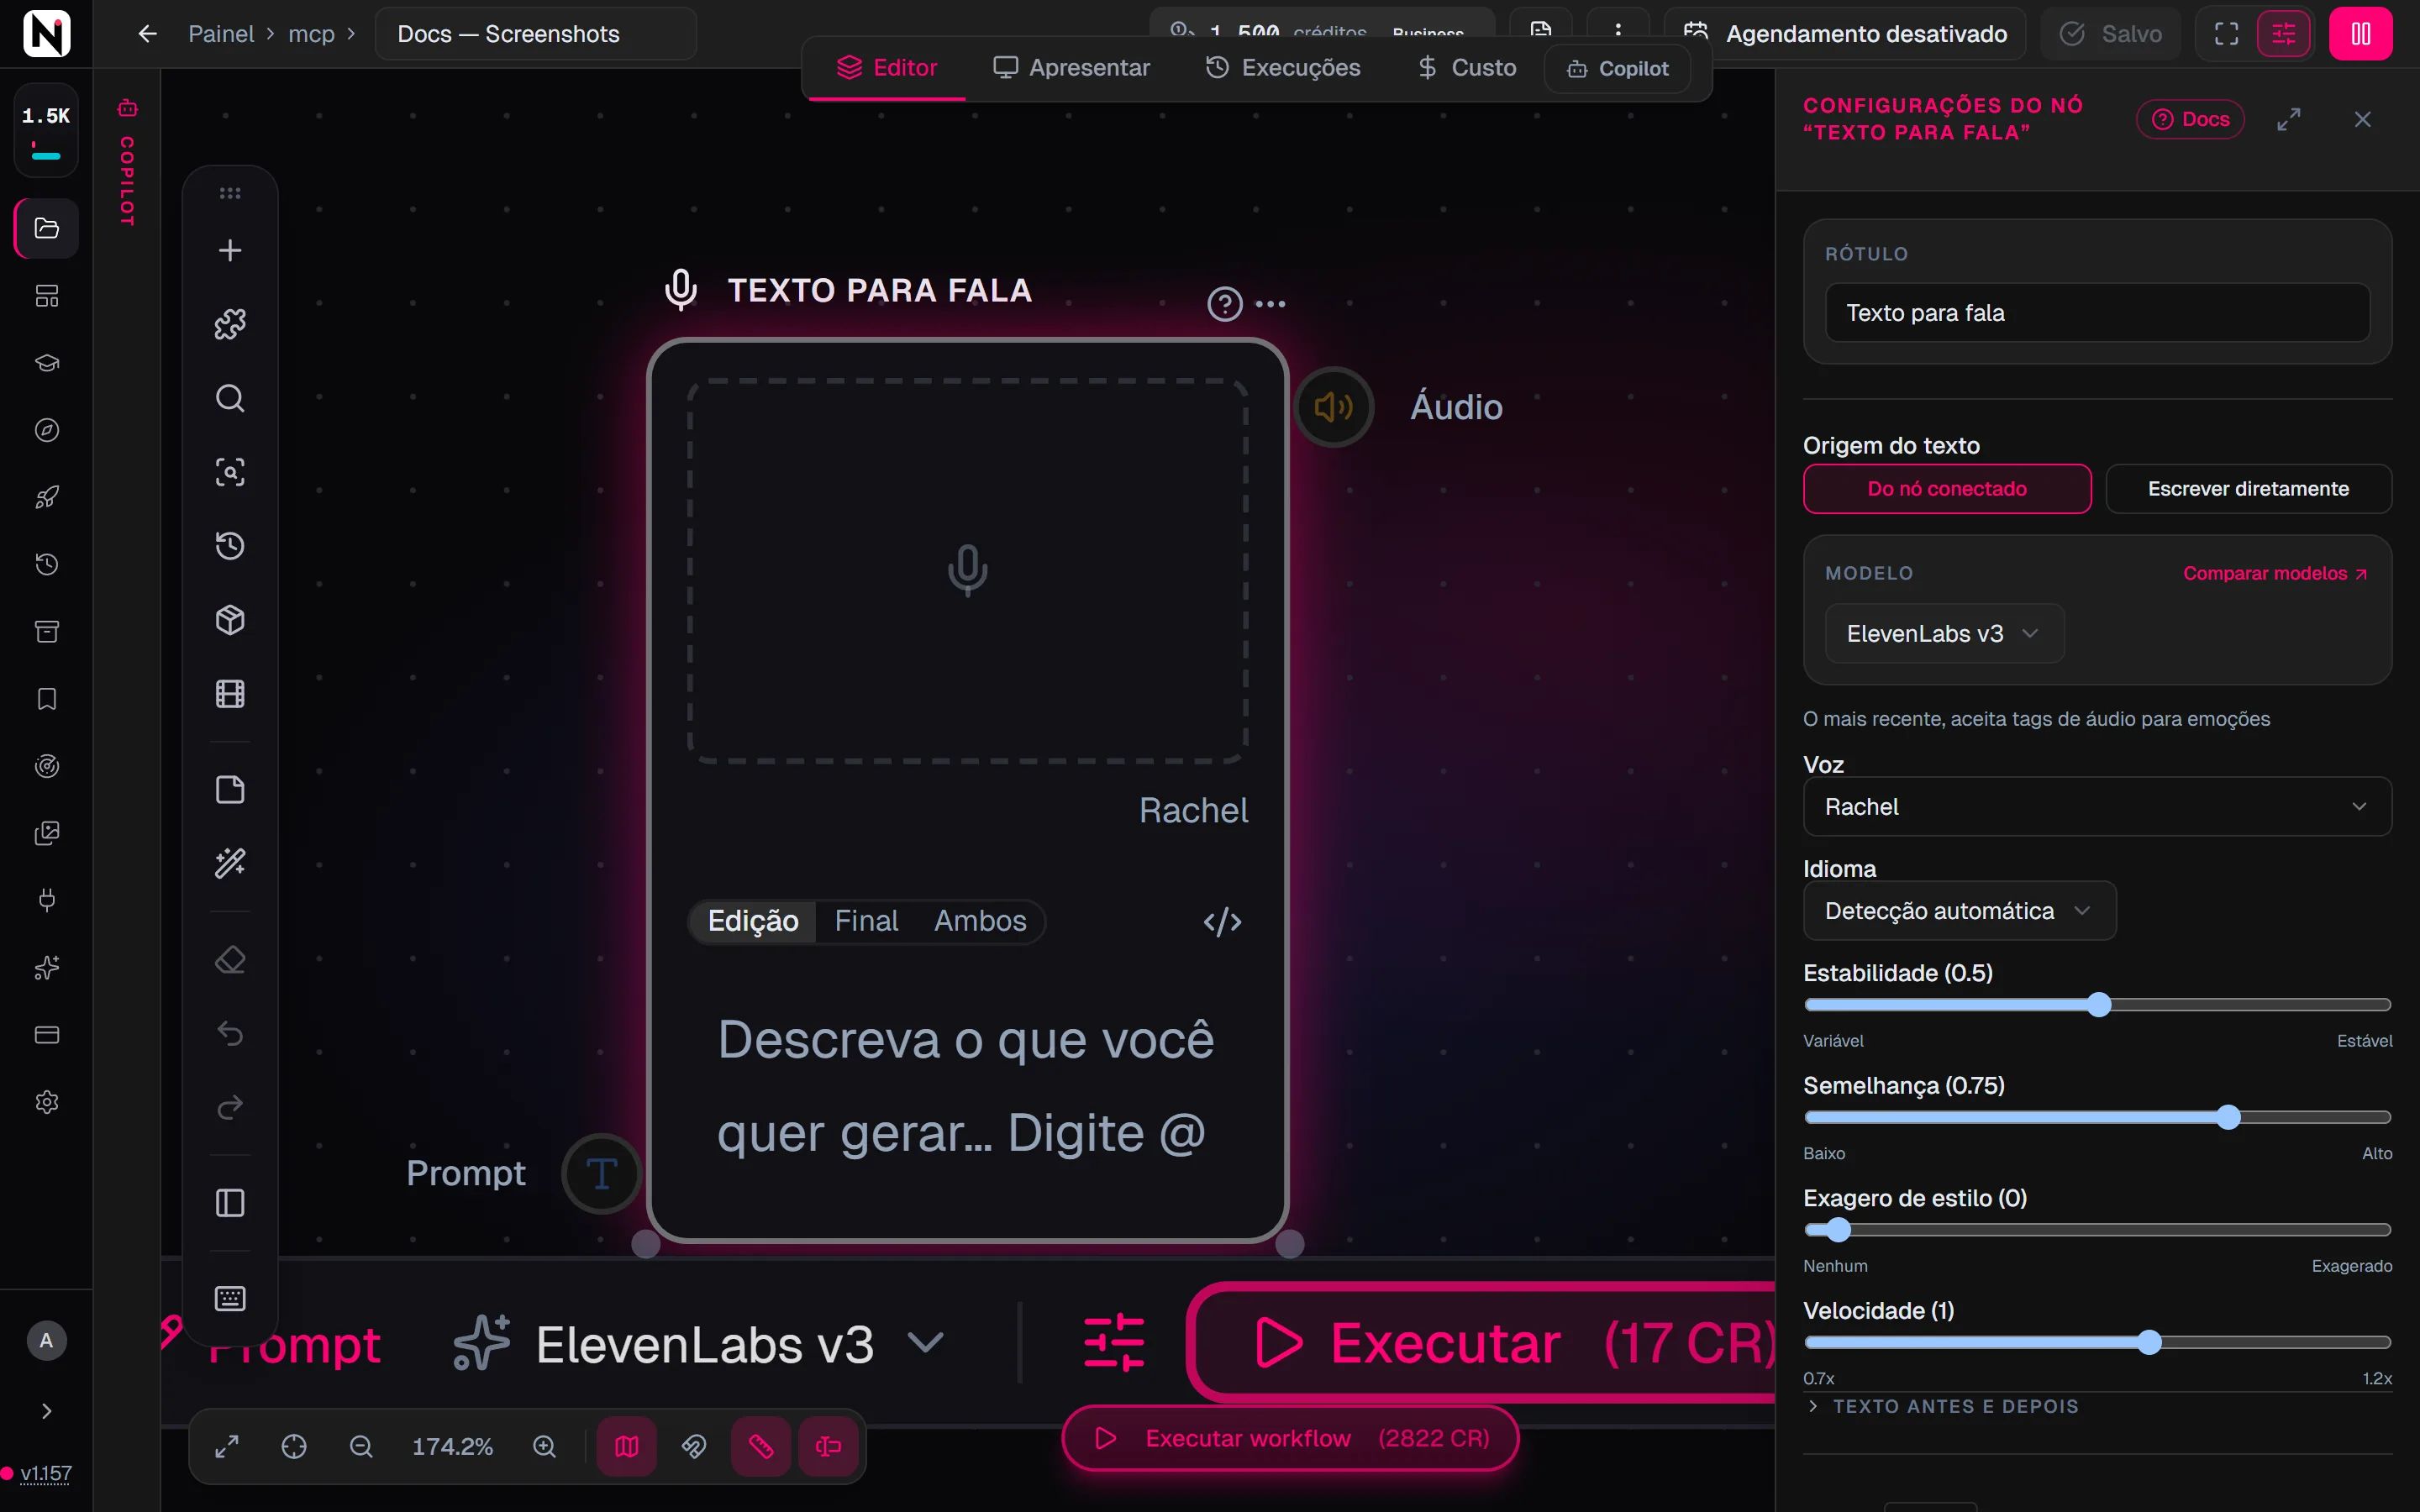Select the magic wand tool
The image size is (2420, 1512).
[230, 863]
